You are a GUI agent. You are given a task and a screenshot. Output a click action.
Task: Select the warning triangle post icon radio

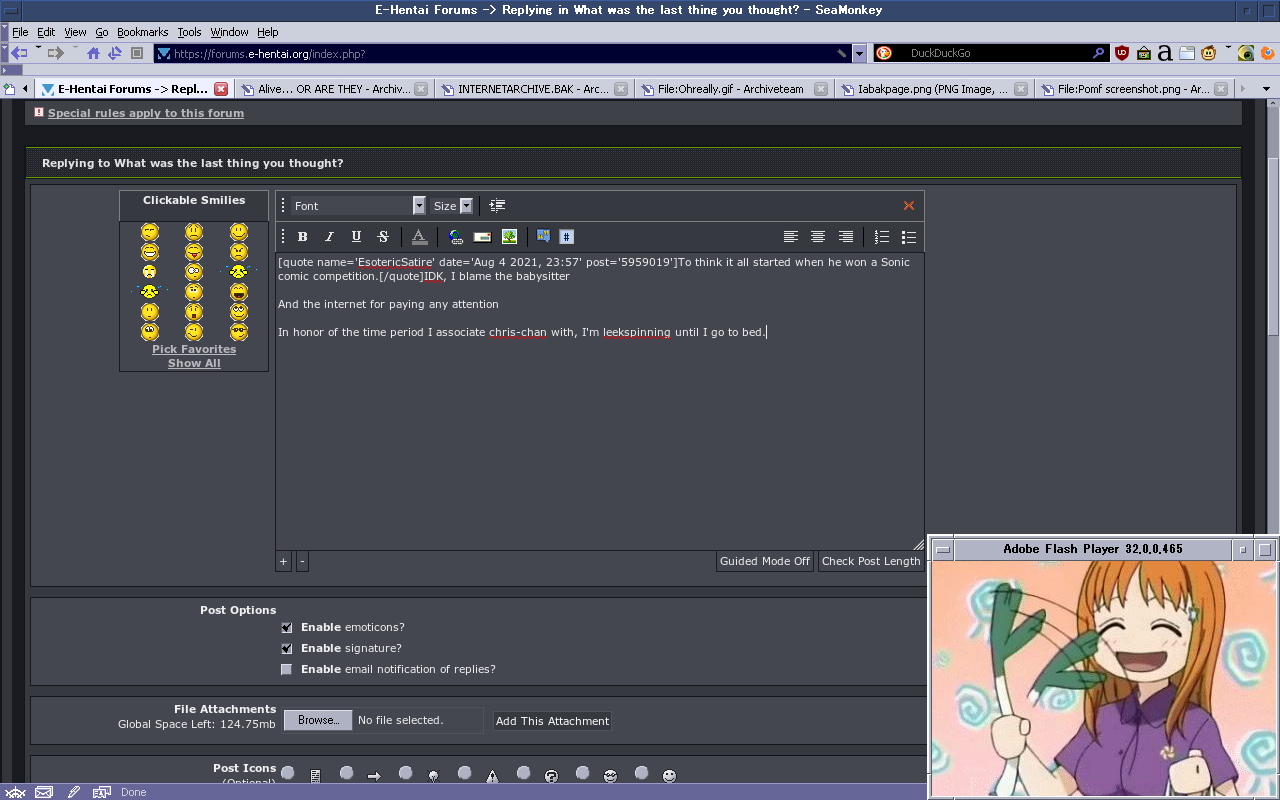coord(465,773)
